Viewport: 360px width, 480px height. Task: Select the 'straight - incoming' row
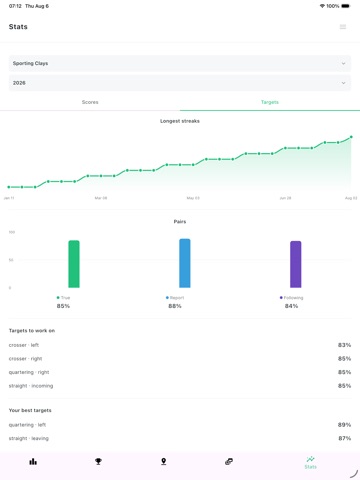pos(180,386)
